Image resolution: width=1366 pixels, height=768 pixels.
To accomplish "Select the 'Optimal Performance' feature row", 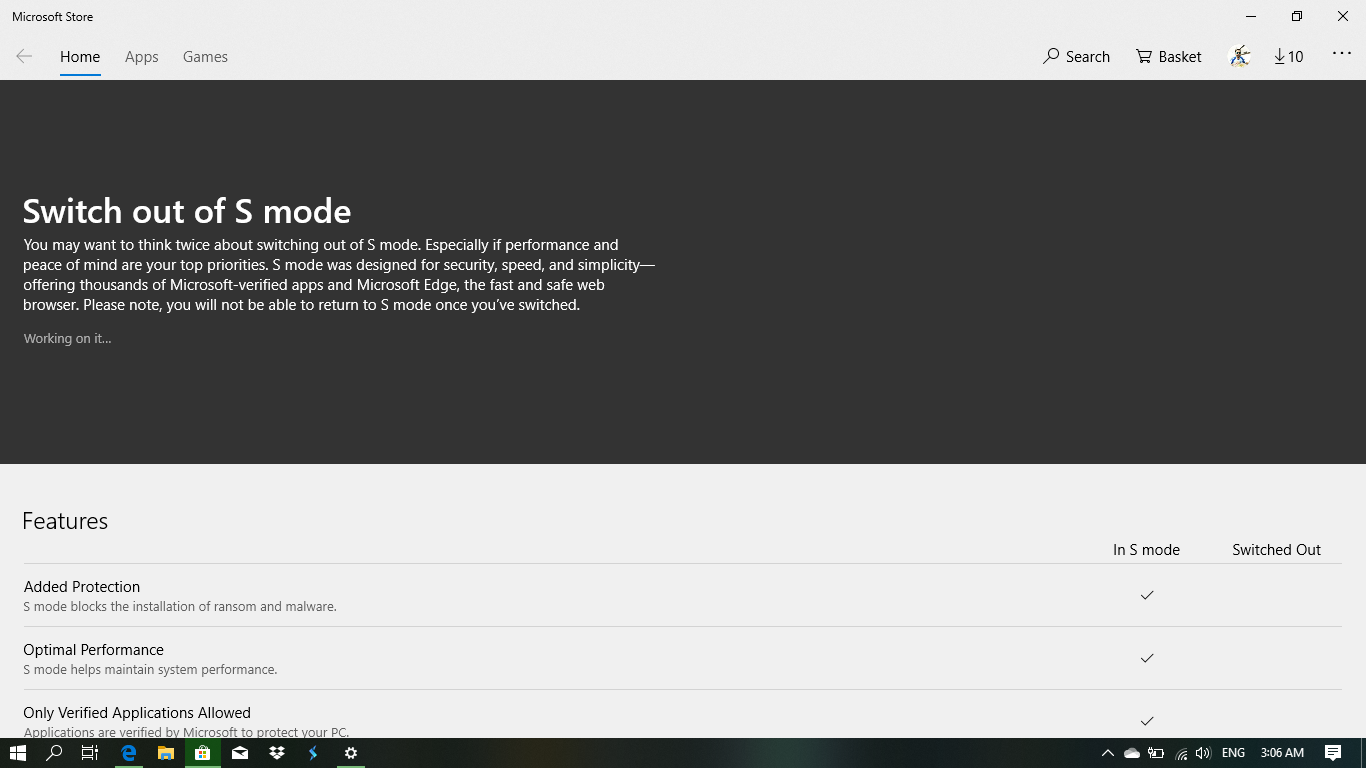I will coord(682,658).
